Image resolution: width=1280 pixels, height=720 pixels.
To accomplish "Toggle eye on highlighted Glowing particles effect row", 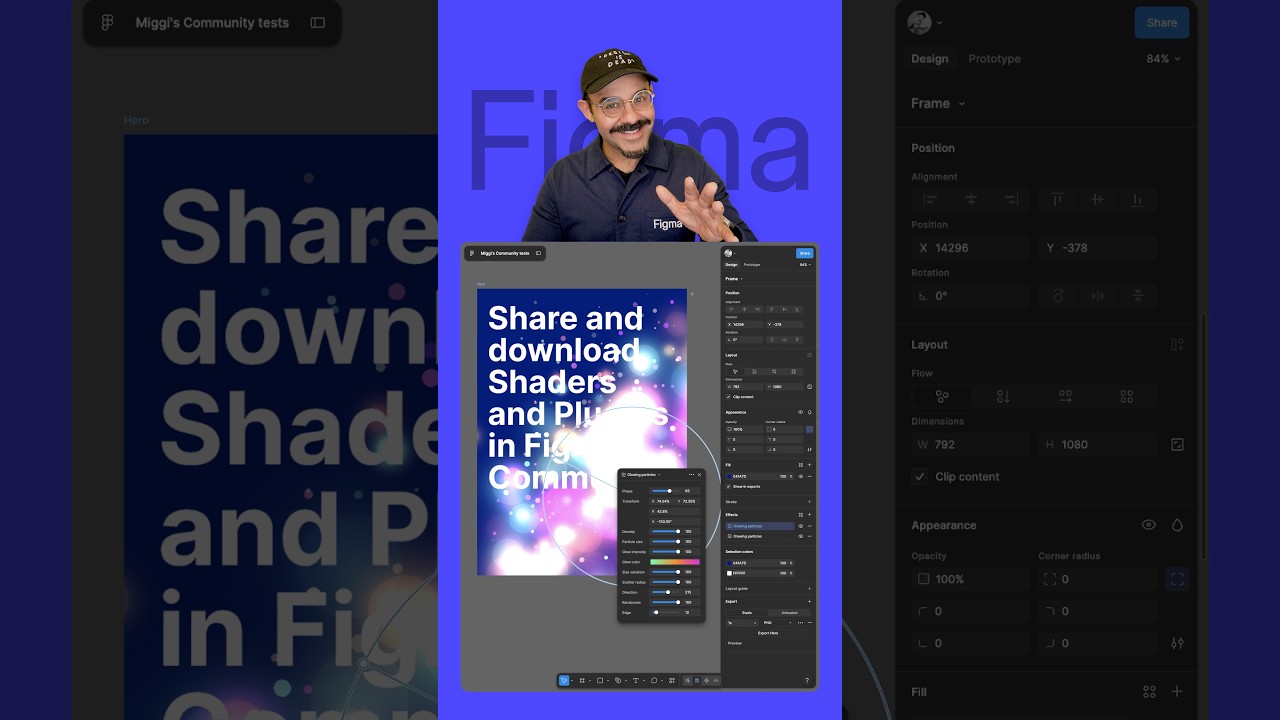I will pyautogui.click(x=800, y=526).
